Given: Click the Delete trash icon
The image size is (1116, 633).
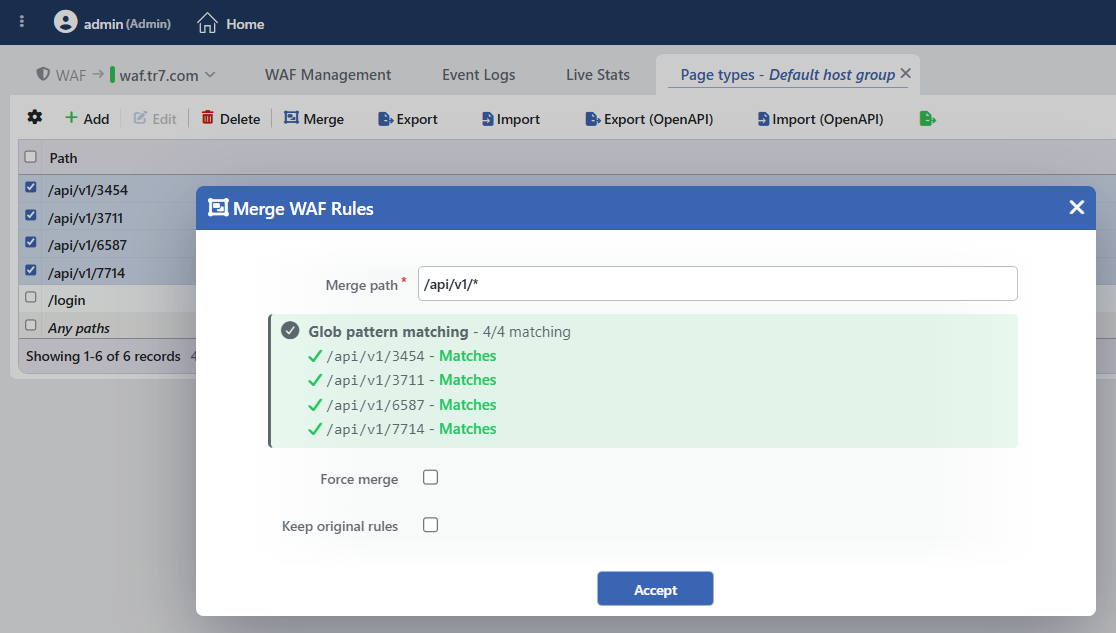Looking at the screenshot, I should pyautogui.click(x=207, y=117).
